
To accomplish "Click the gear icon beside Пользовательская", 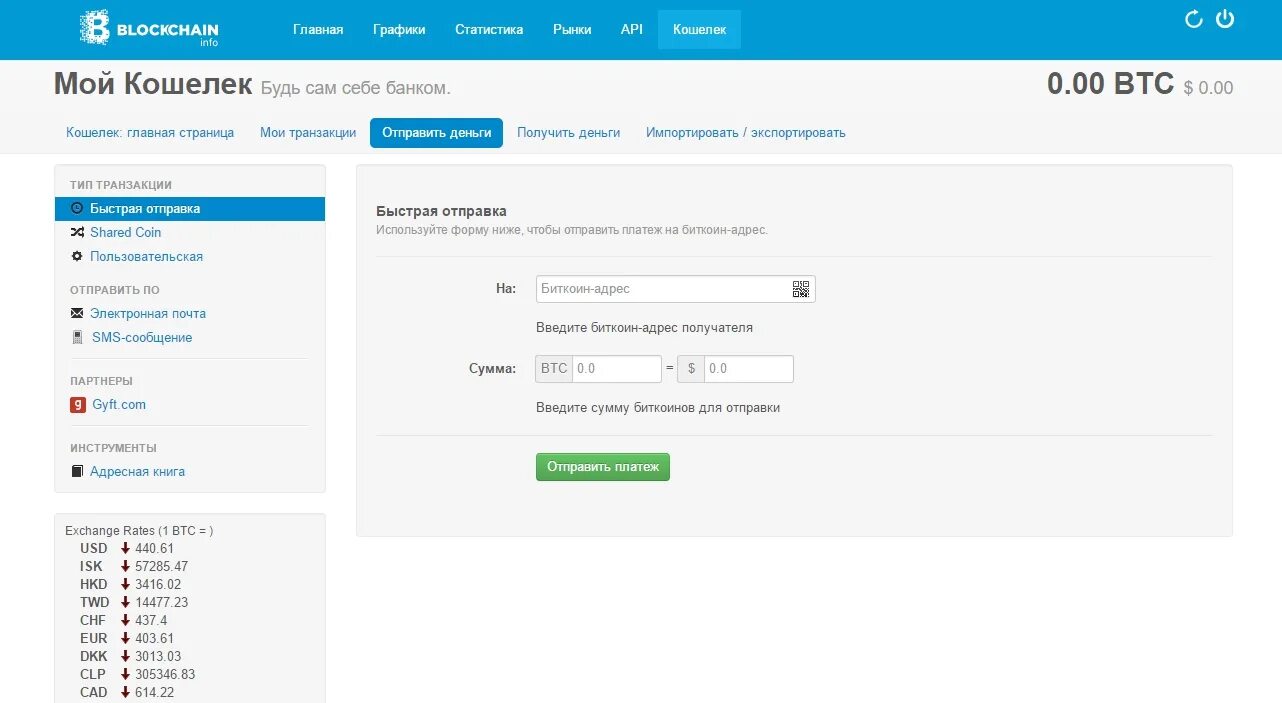I will click(77, 256).
